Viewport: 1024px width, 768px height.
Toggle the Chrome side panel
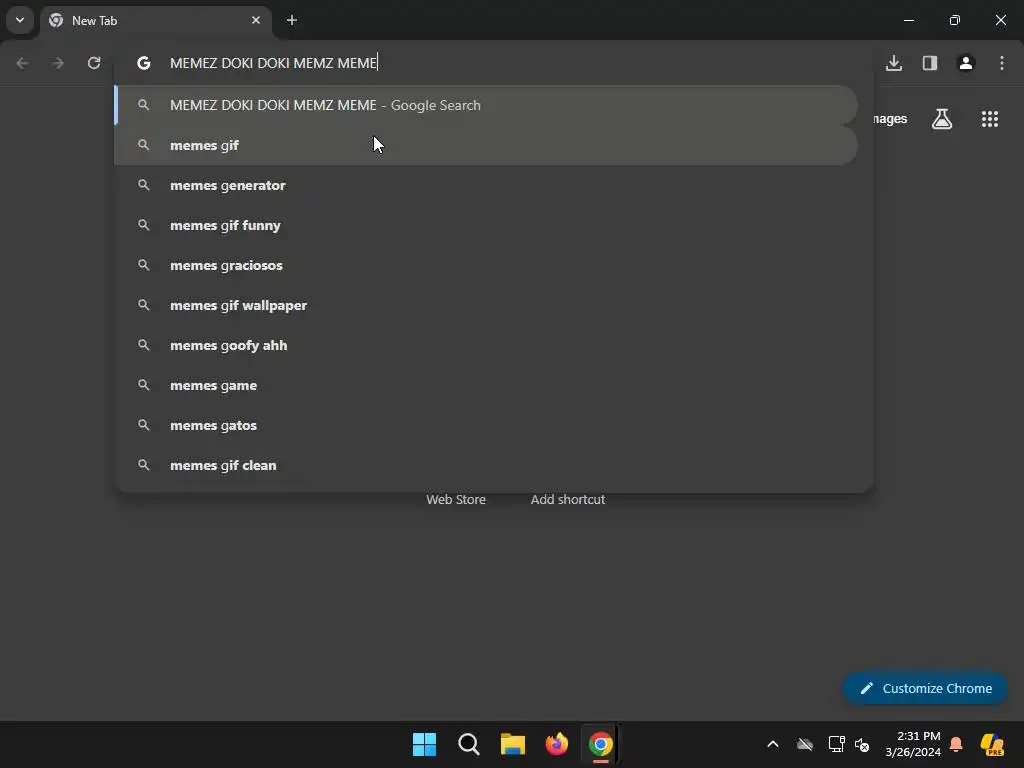[930, 63]
